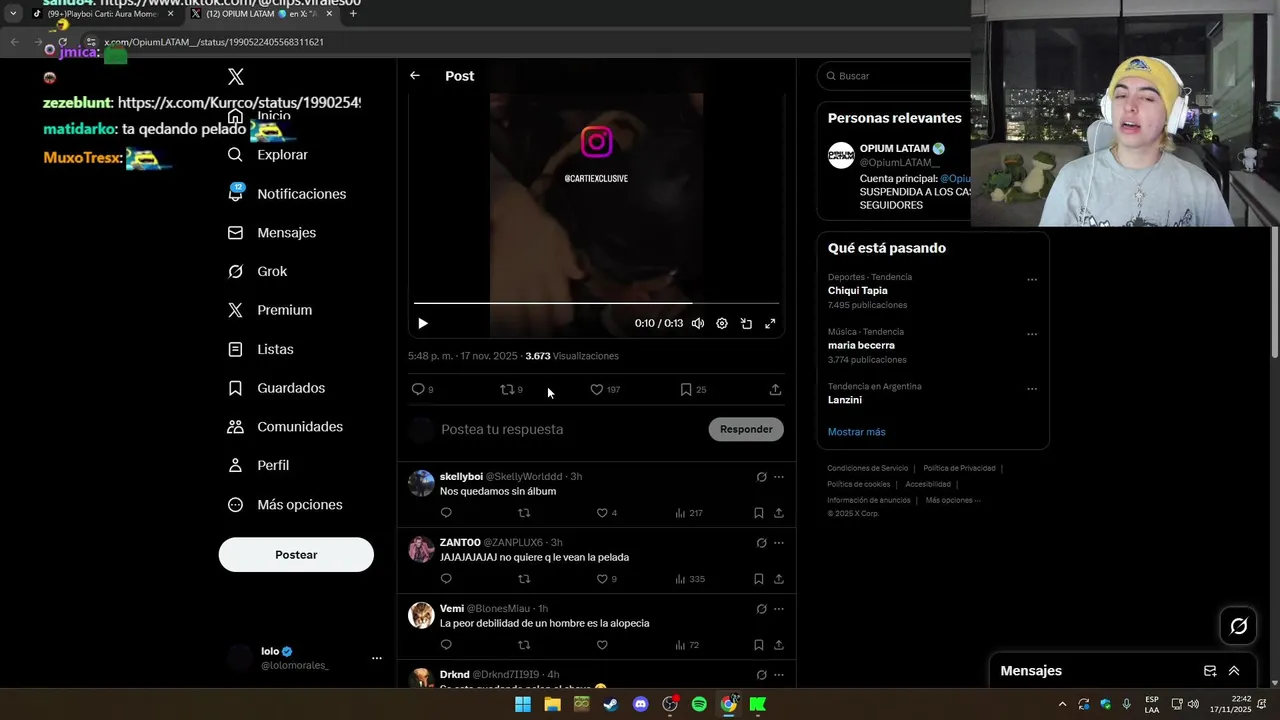The image size is (1280, 720).
Task: Enable picture-in-picture for video
Action: click(746, 323)
